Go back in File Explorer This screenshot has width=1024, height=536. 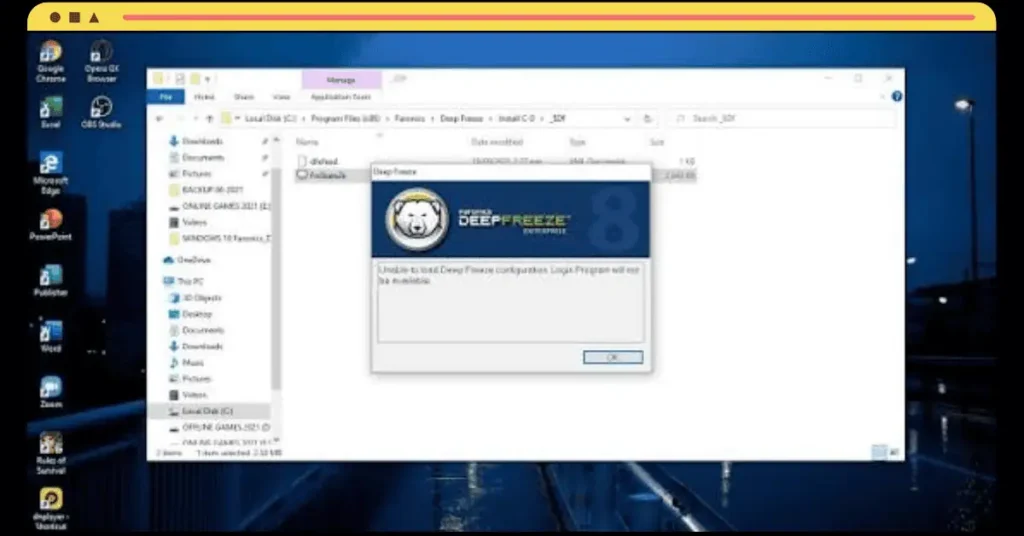pyautogui.click(x=159, y=119)
